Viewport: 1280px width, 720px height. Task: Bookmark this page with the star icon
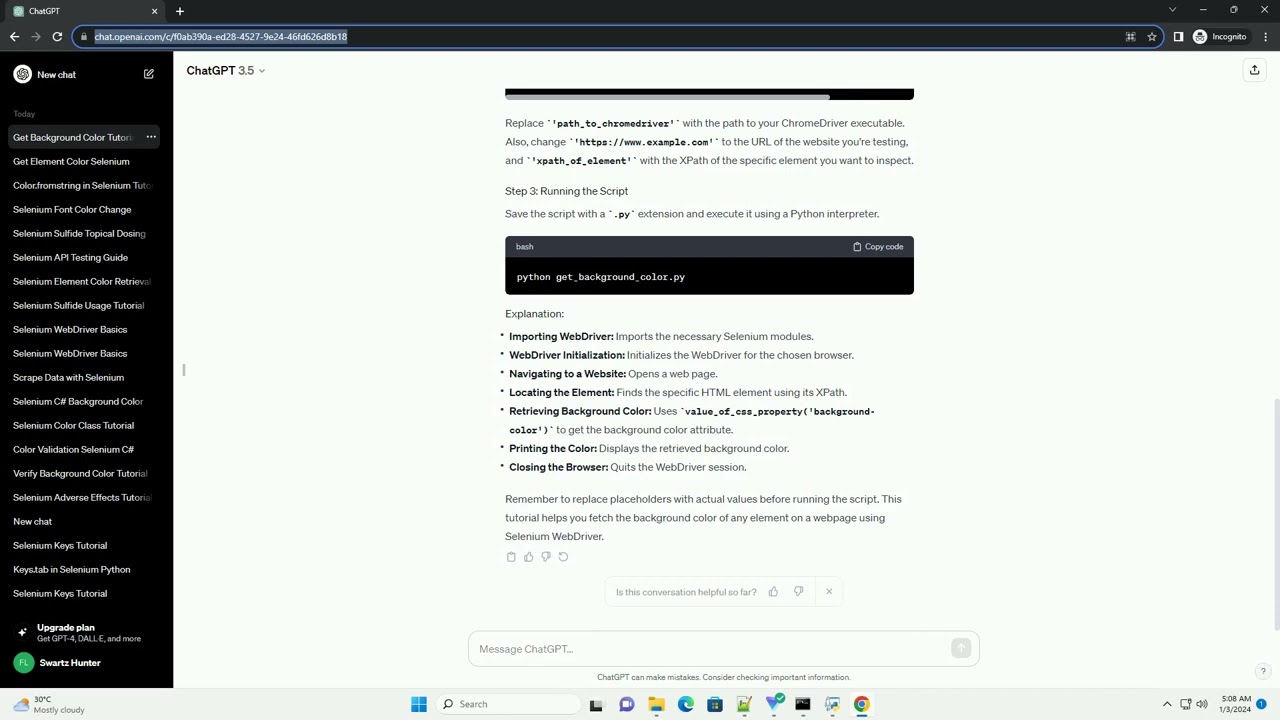(x=1152, y=37)
